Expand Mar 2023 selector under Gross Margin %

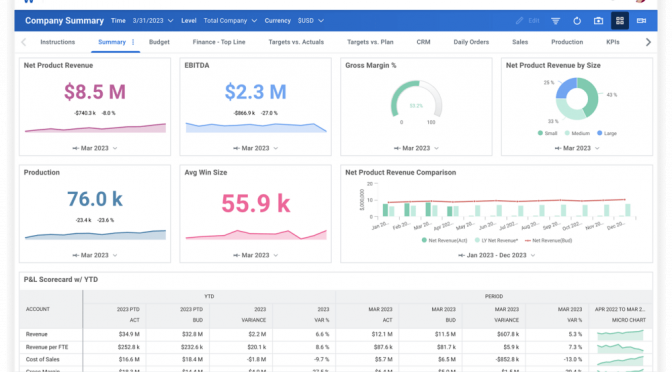(416, 148)
